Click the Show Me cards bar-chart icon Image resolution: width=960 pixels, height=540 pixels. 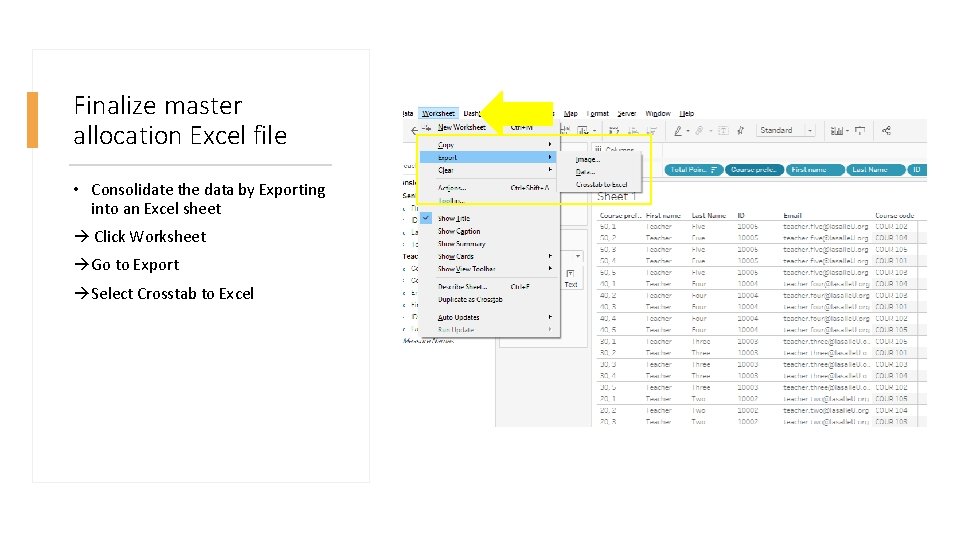point(836,130)
